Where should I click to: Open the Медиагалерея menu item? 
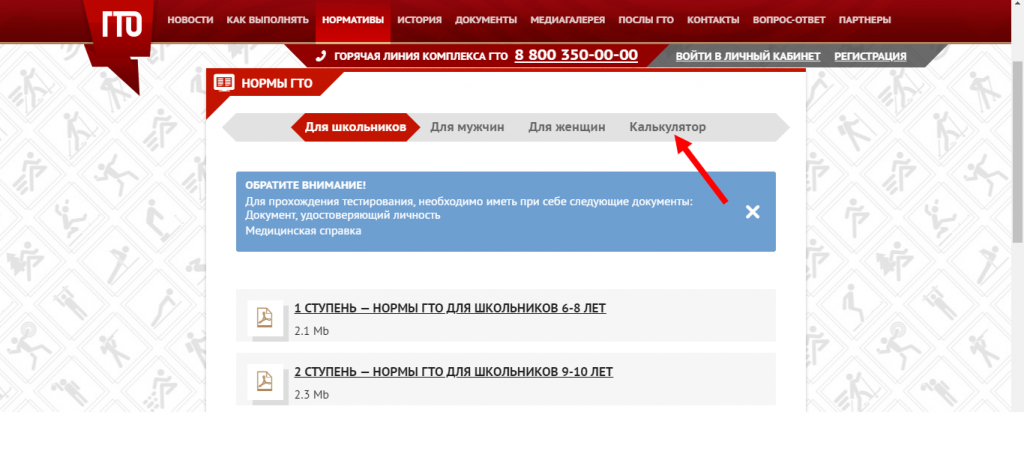pos(568,20)
